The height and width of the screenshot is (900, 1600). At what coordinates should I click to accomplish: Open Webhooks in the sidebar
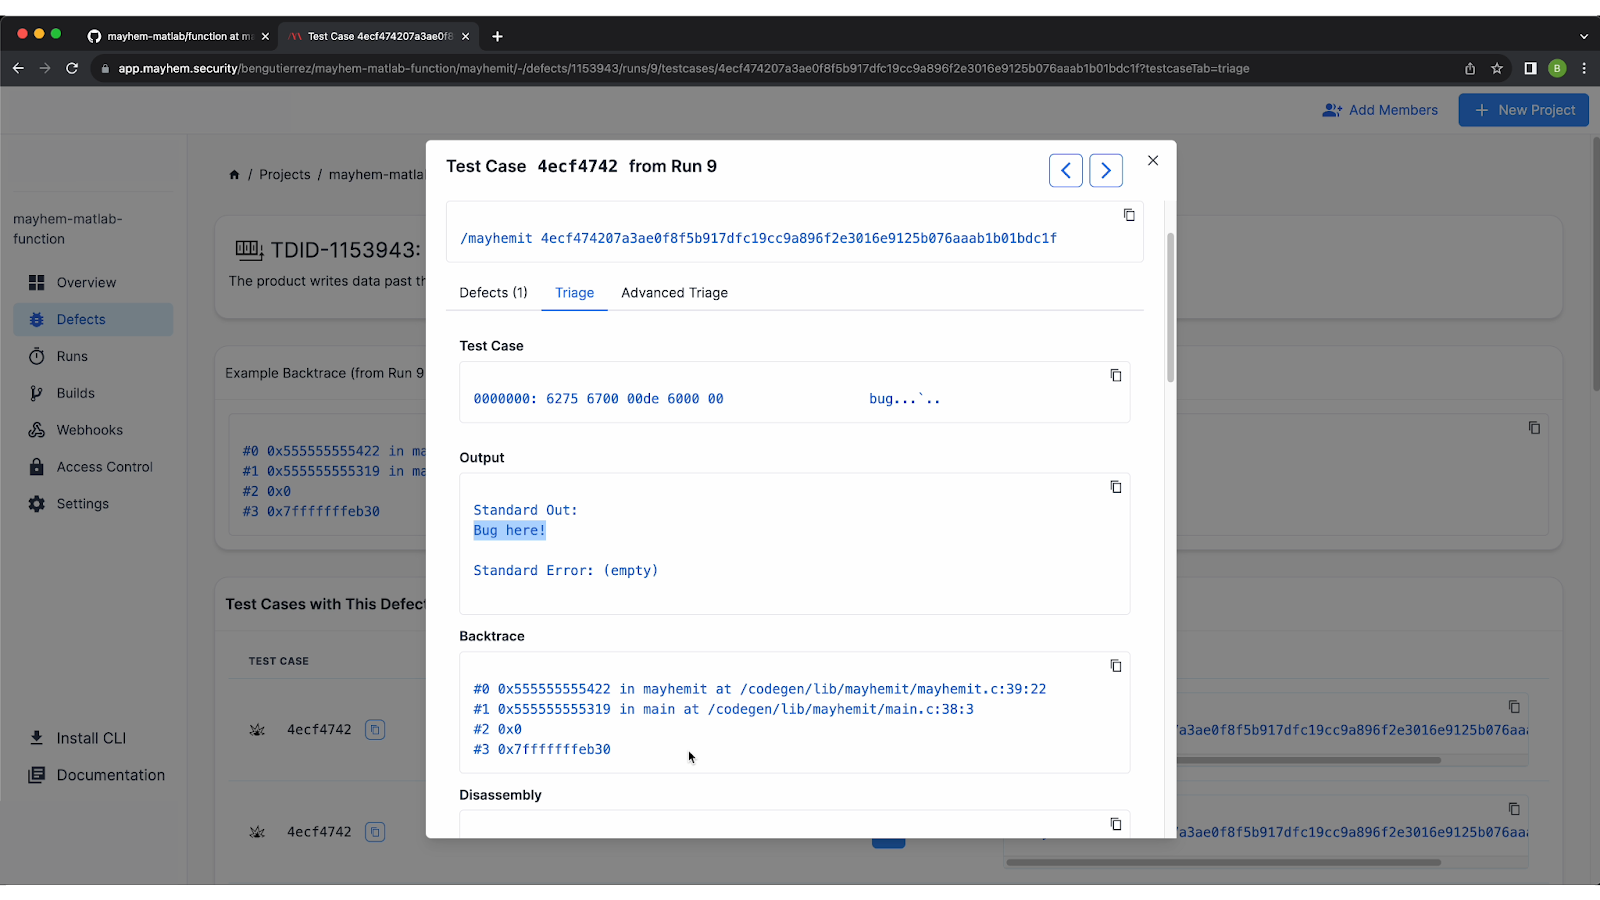93,430
